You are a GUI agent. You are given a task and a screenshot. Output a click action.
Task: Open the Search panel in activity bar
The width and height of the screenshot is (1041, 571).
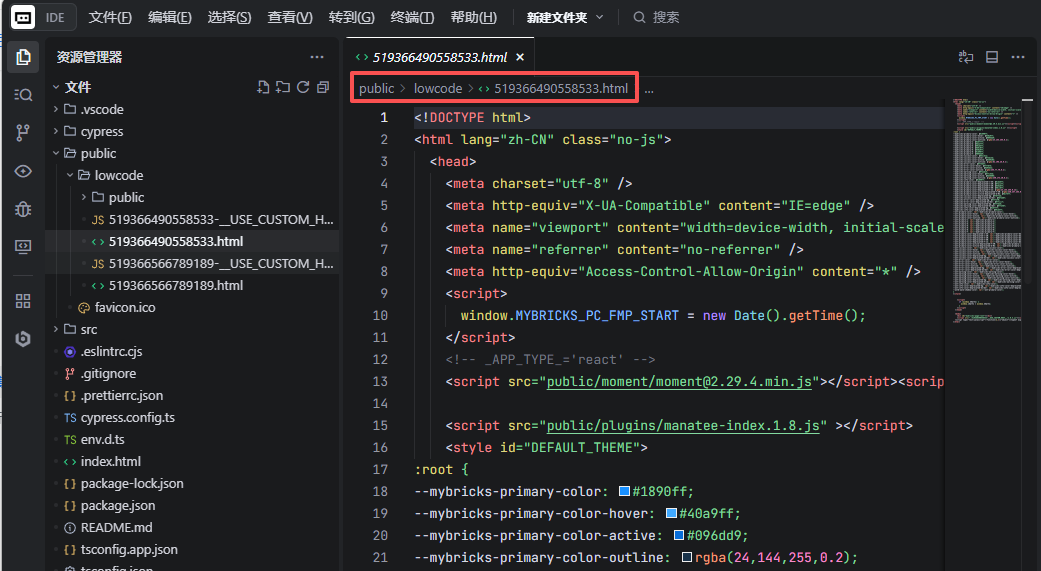tap(23, 95)
